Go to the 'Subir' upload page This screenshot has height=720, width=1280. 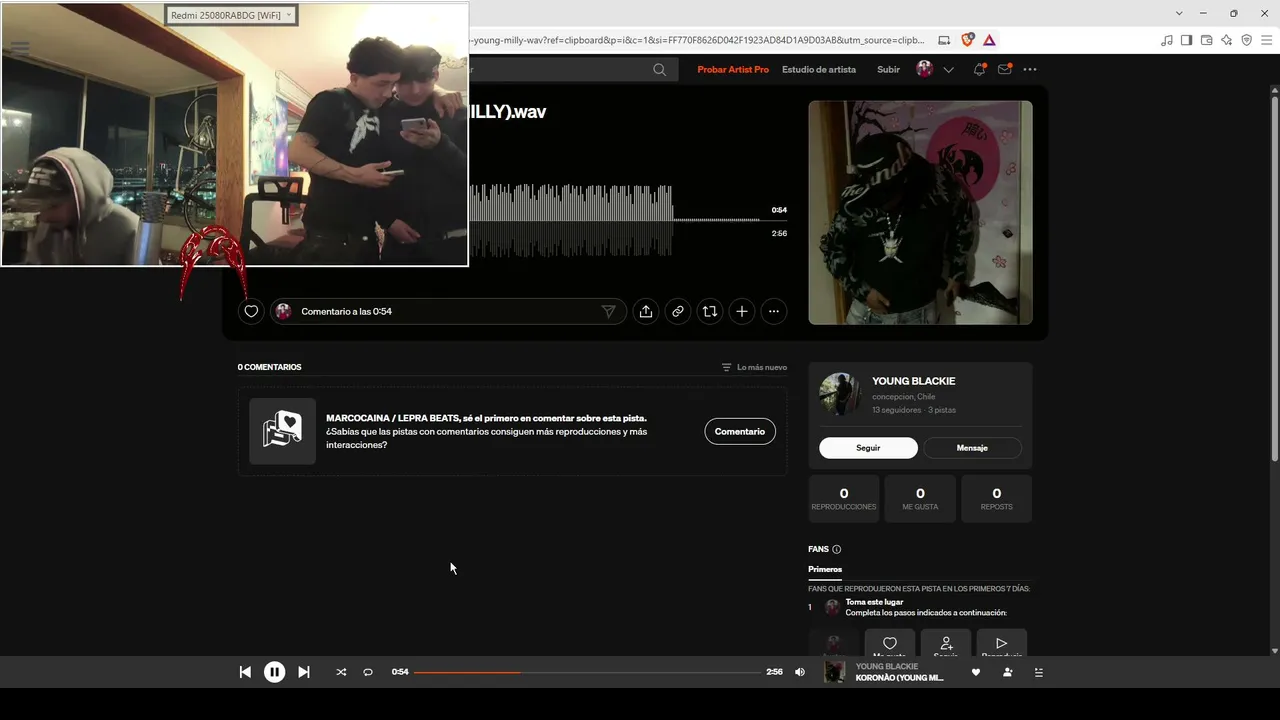888,70
